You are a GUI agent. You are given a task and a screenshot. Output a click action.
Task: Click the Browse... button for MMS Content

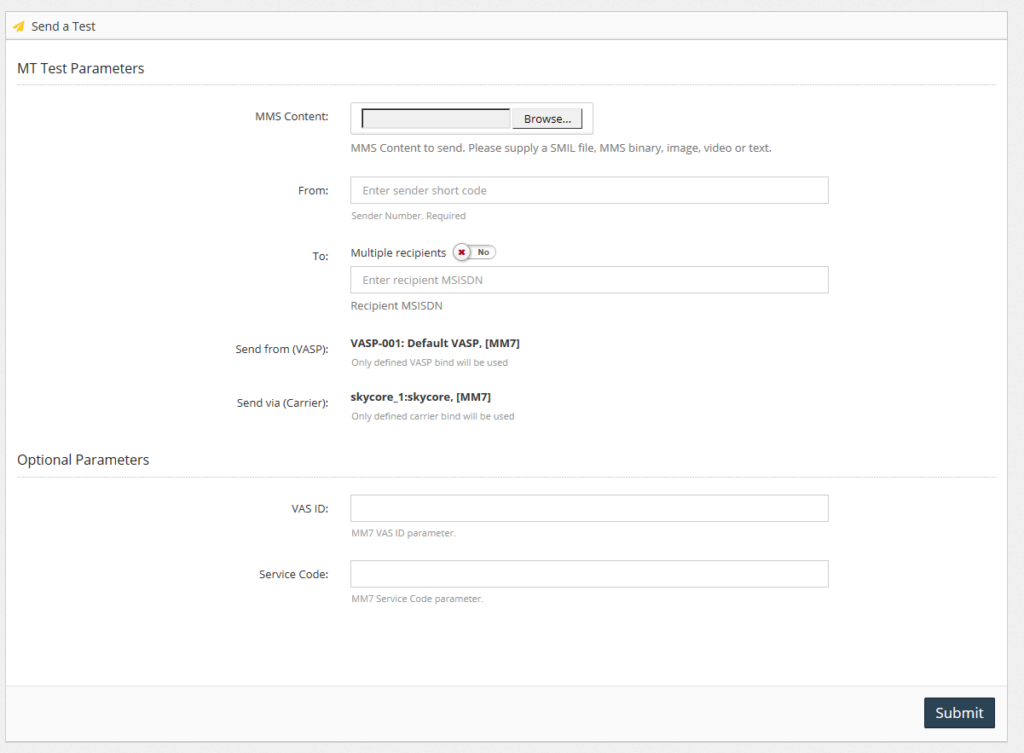coord(547,119)
